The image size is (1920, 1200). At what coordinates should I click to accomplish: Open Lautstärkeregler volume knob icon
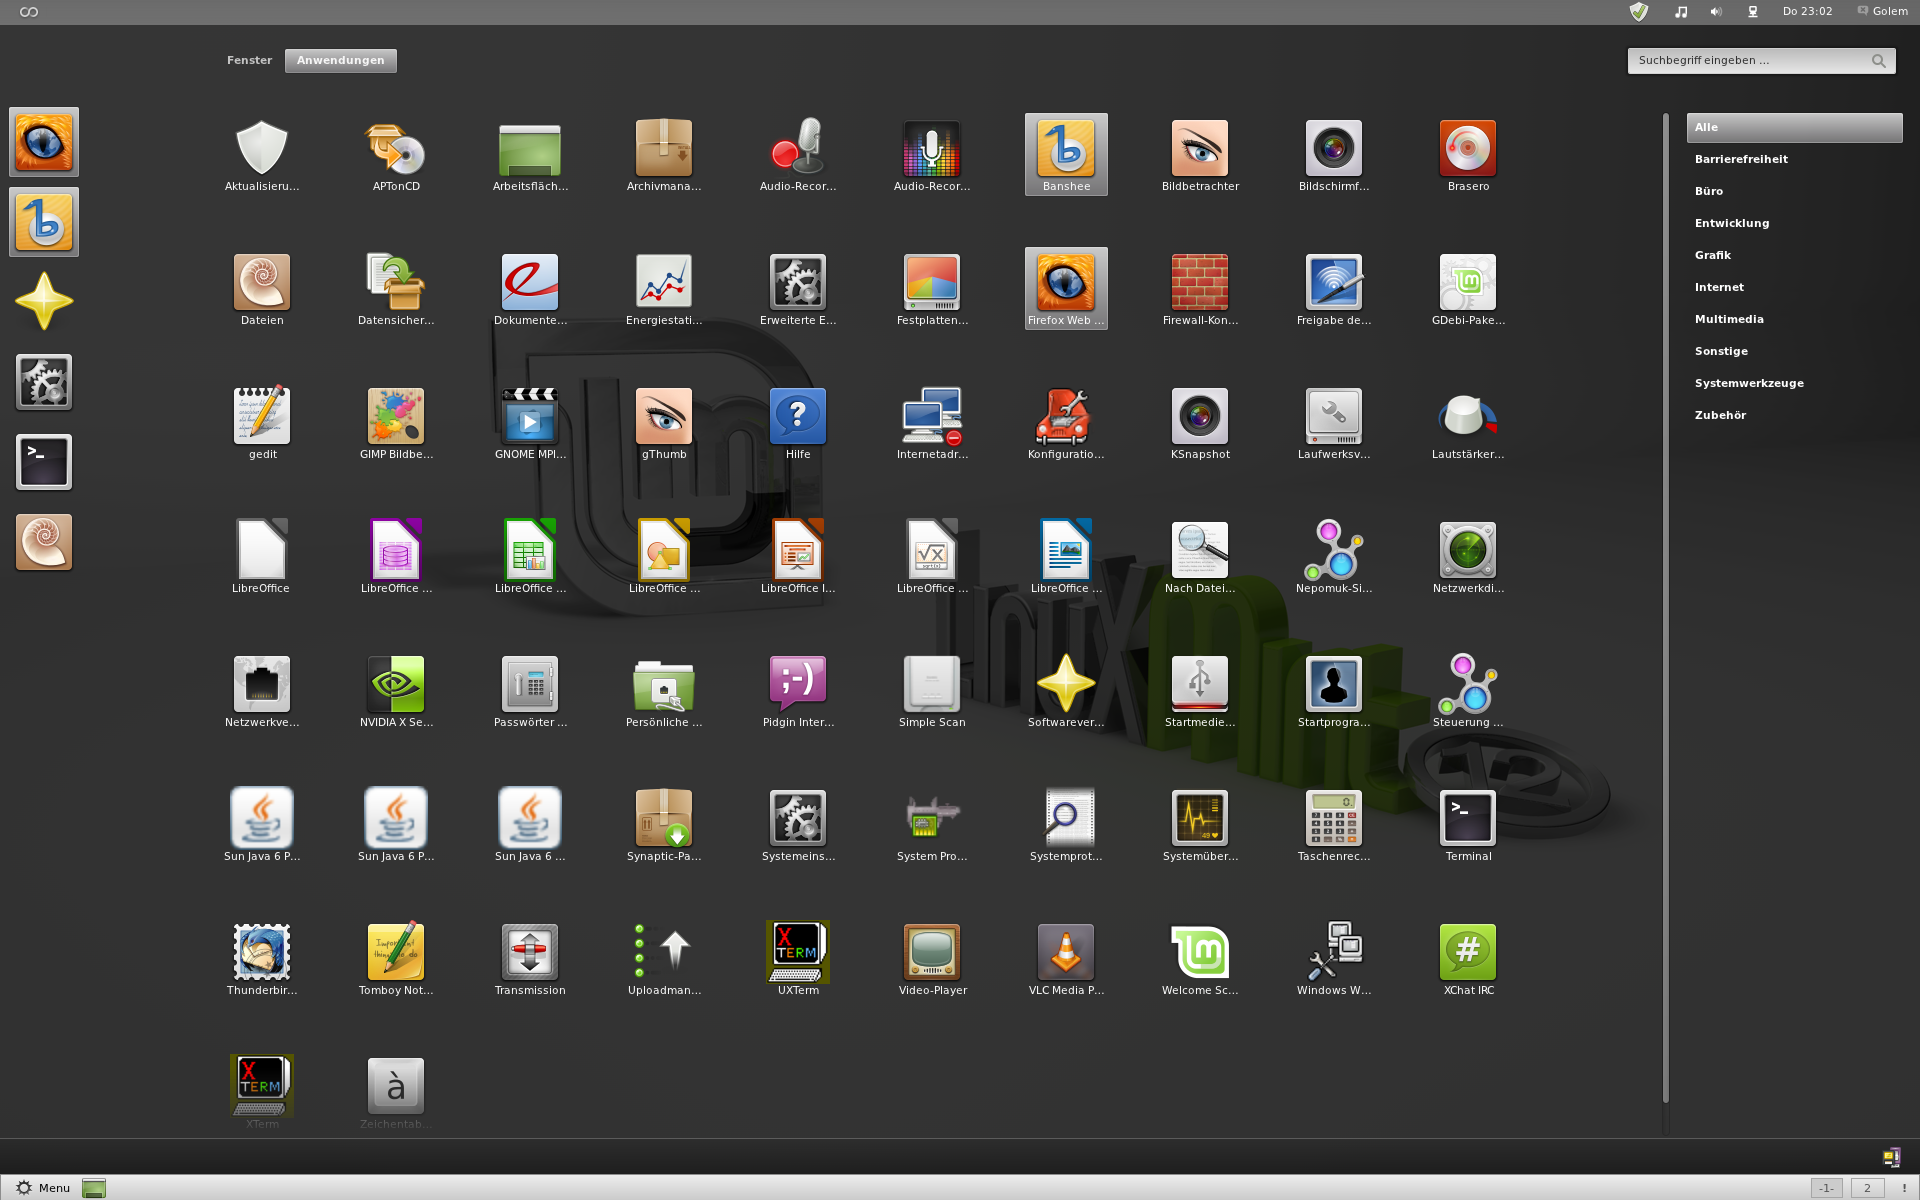tap(1468, 425)
